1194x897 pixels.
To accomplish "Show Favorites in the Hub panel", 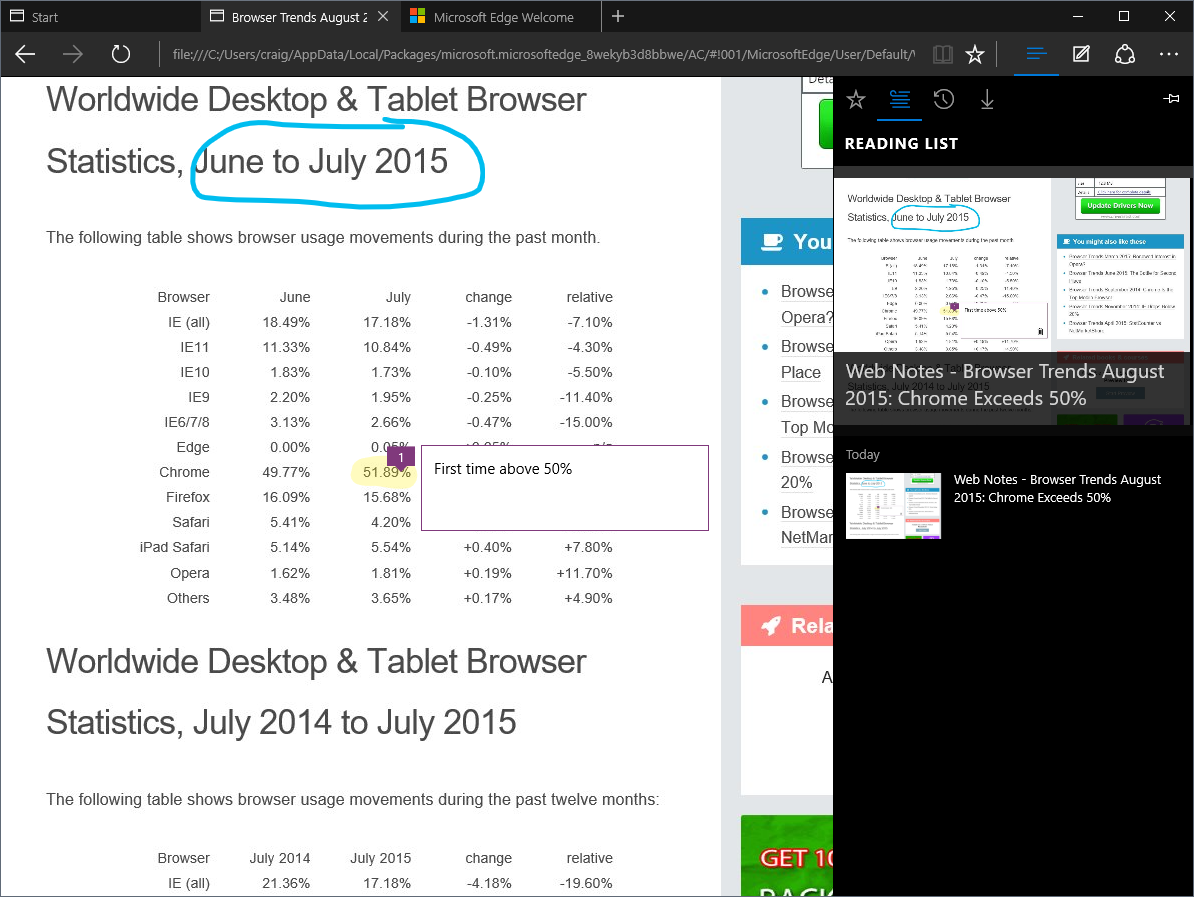I will tap(856, 100).
